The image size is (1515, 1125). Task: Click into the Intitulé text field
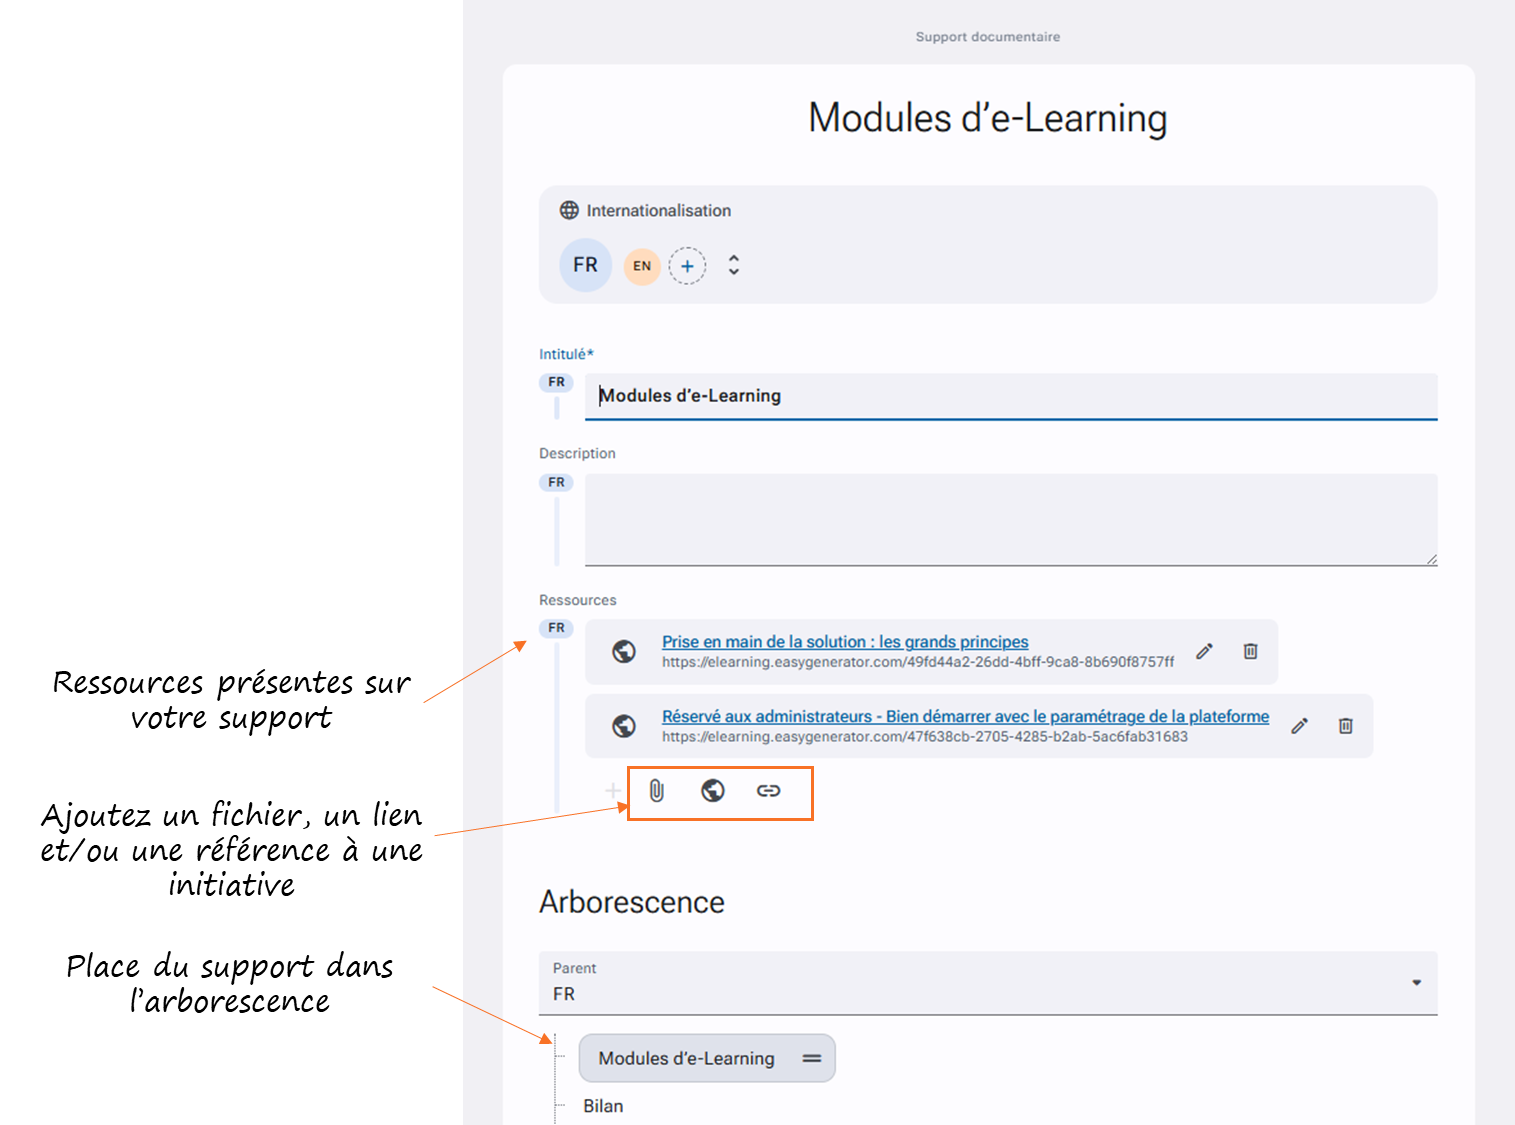pyautogui.click(x=1011, y=396)
